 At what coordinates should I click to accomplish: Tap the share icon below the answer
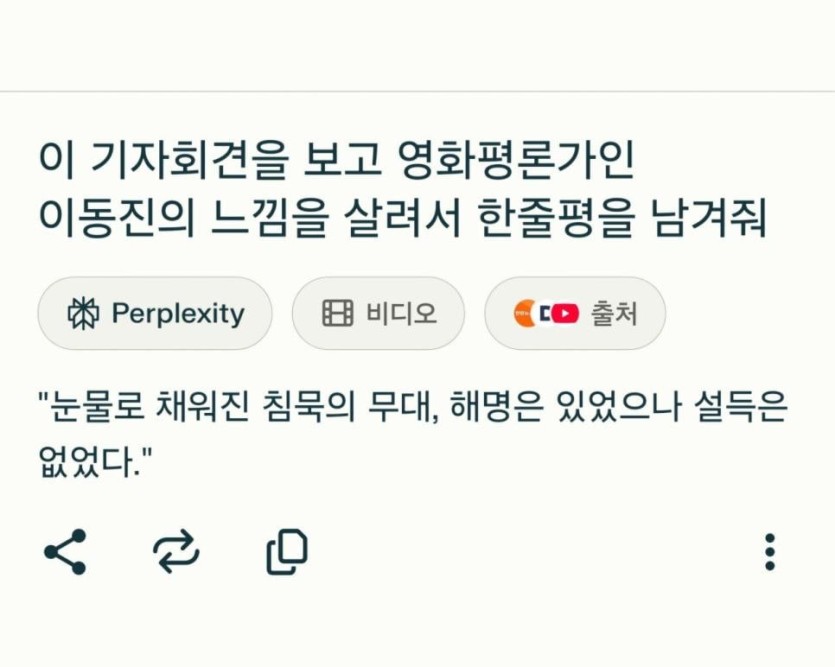(65, 552)
